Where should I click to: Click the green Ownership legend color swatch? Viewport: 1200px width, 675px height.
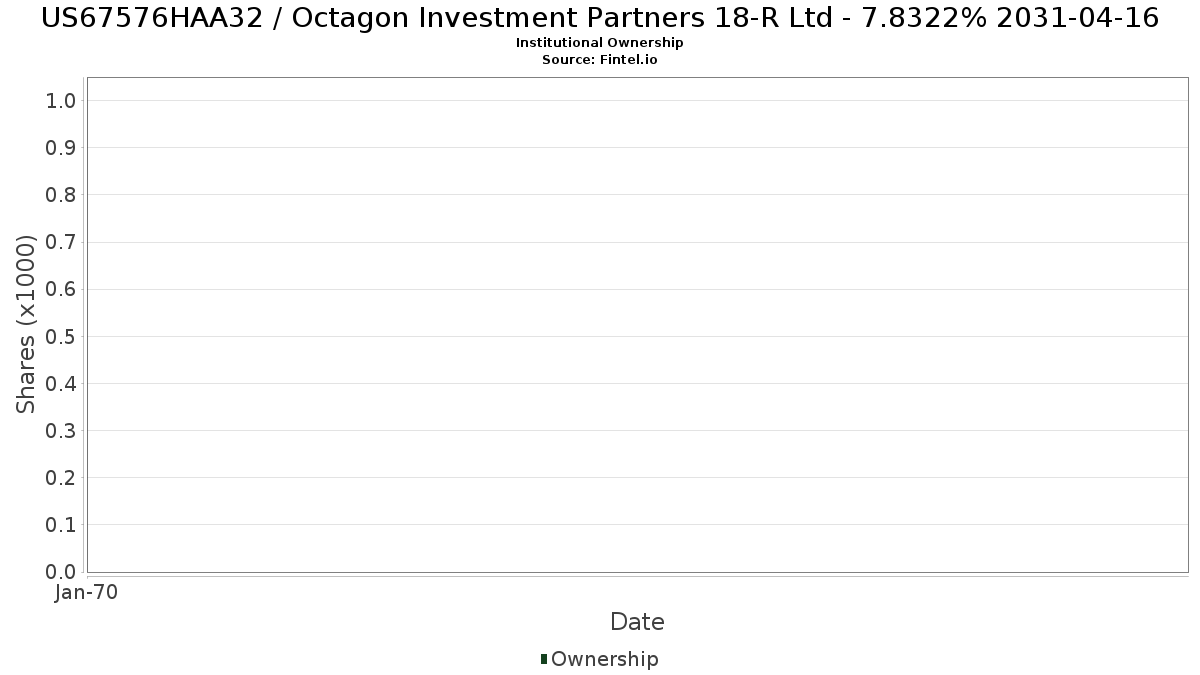point(544,658)
